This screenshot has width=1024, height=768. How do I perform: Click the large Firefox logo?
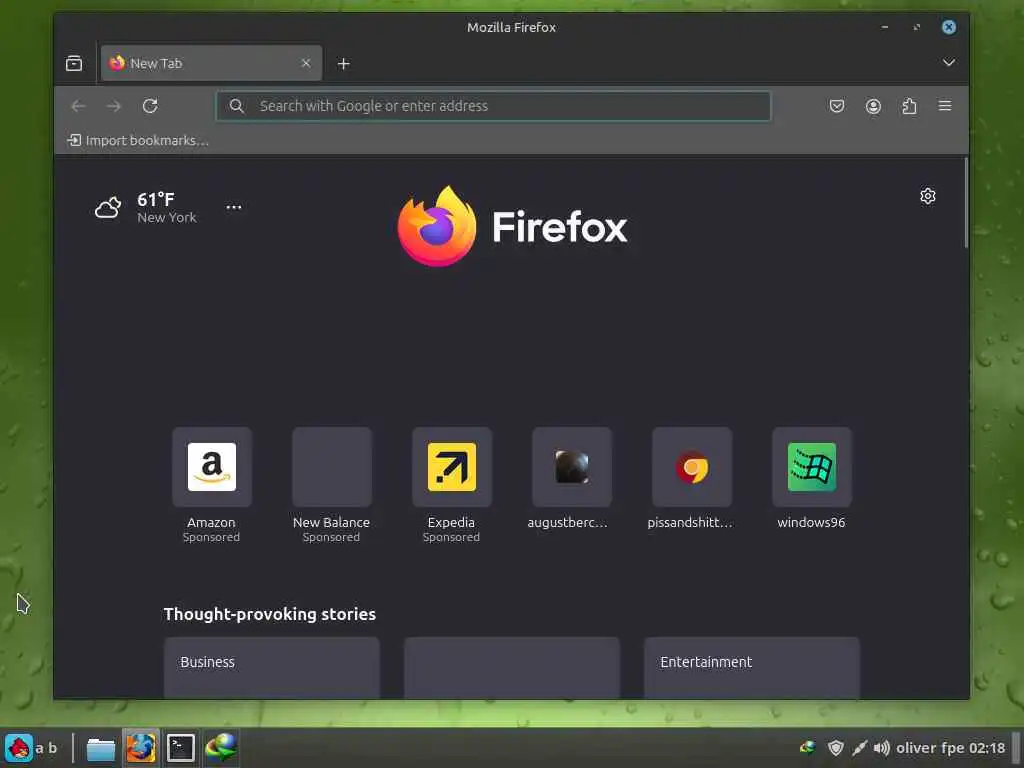pyautogui.click(x=513, y=227)
